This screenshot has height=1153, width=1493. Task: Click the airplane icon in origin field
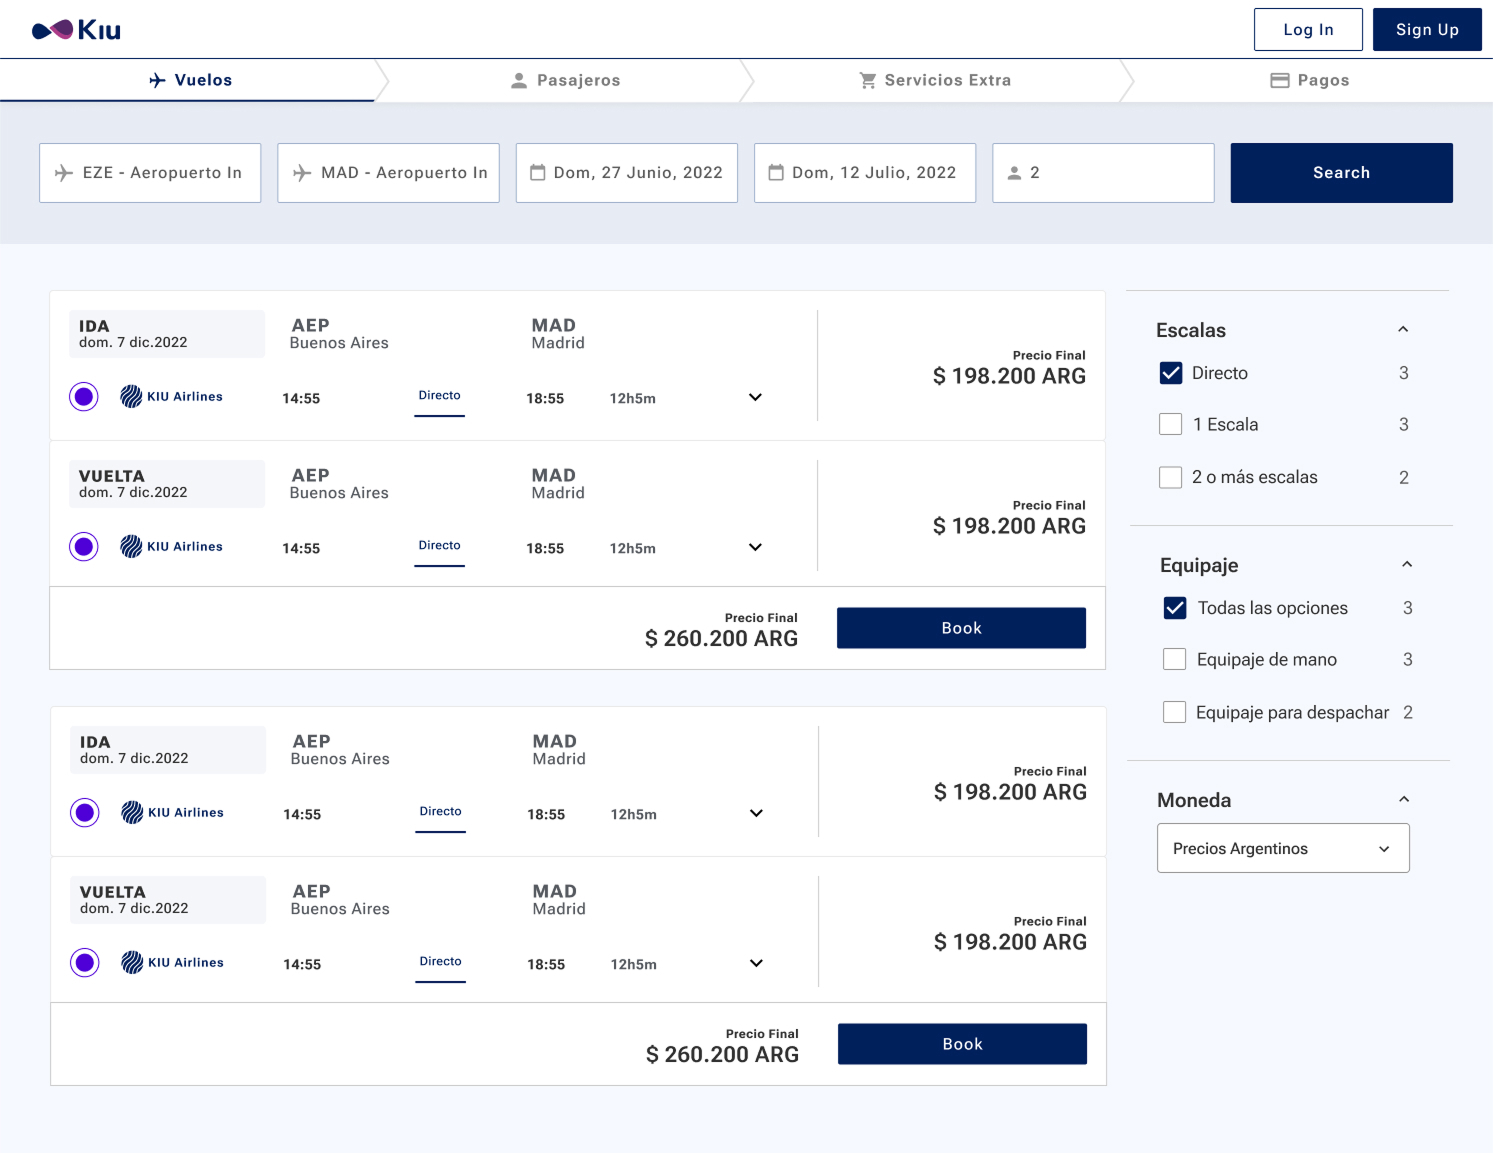(64, 173)
